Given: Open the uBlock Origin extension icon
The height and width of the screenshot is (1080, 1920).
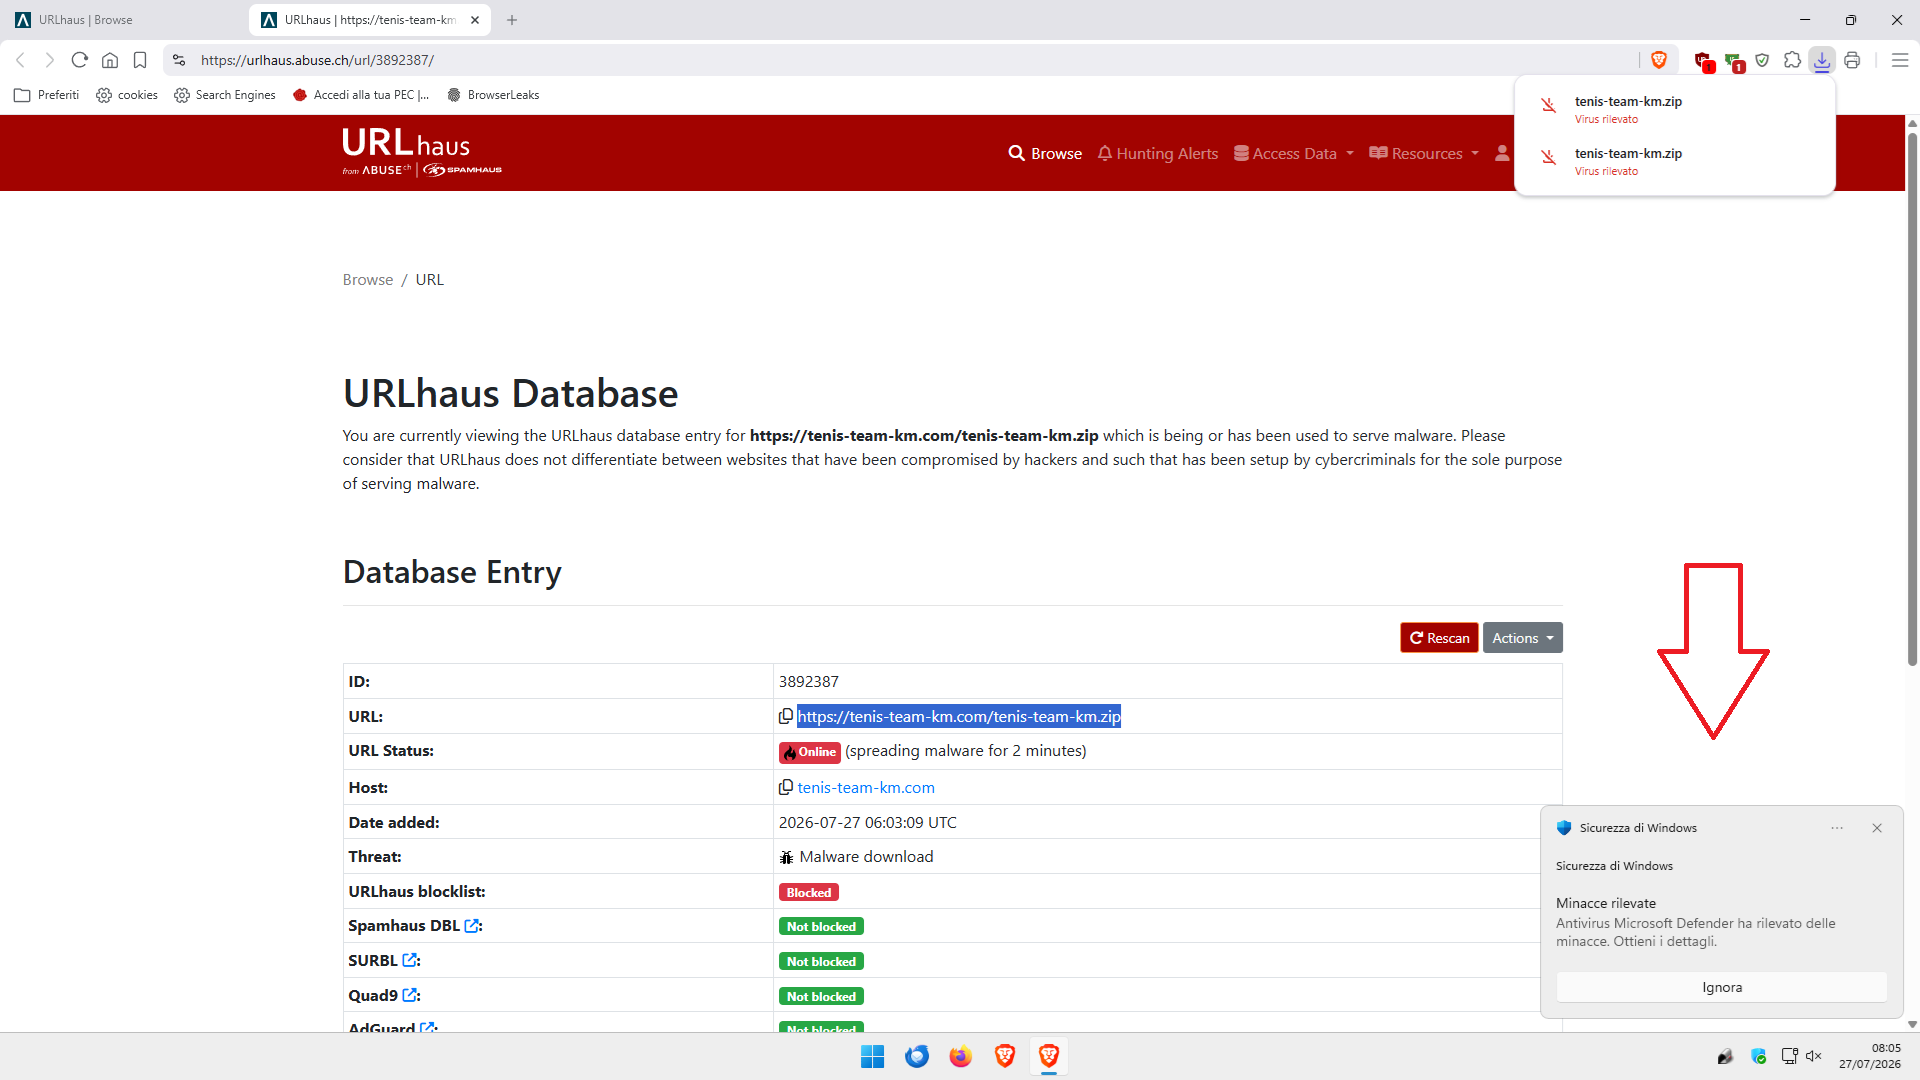Looking at the screenshot, I should 1704,61.
